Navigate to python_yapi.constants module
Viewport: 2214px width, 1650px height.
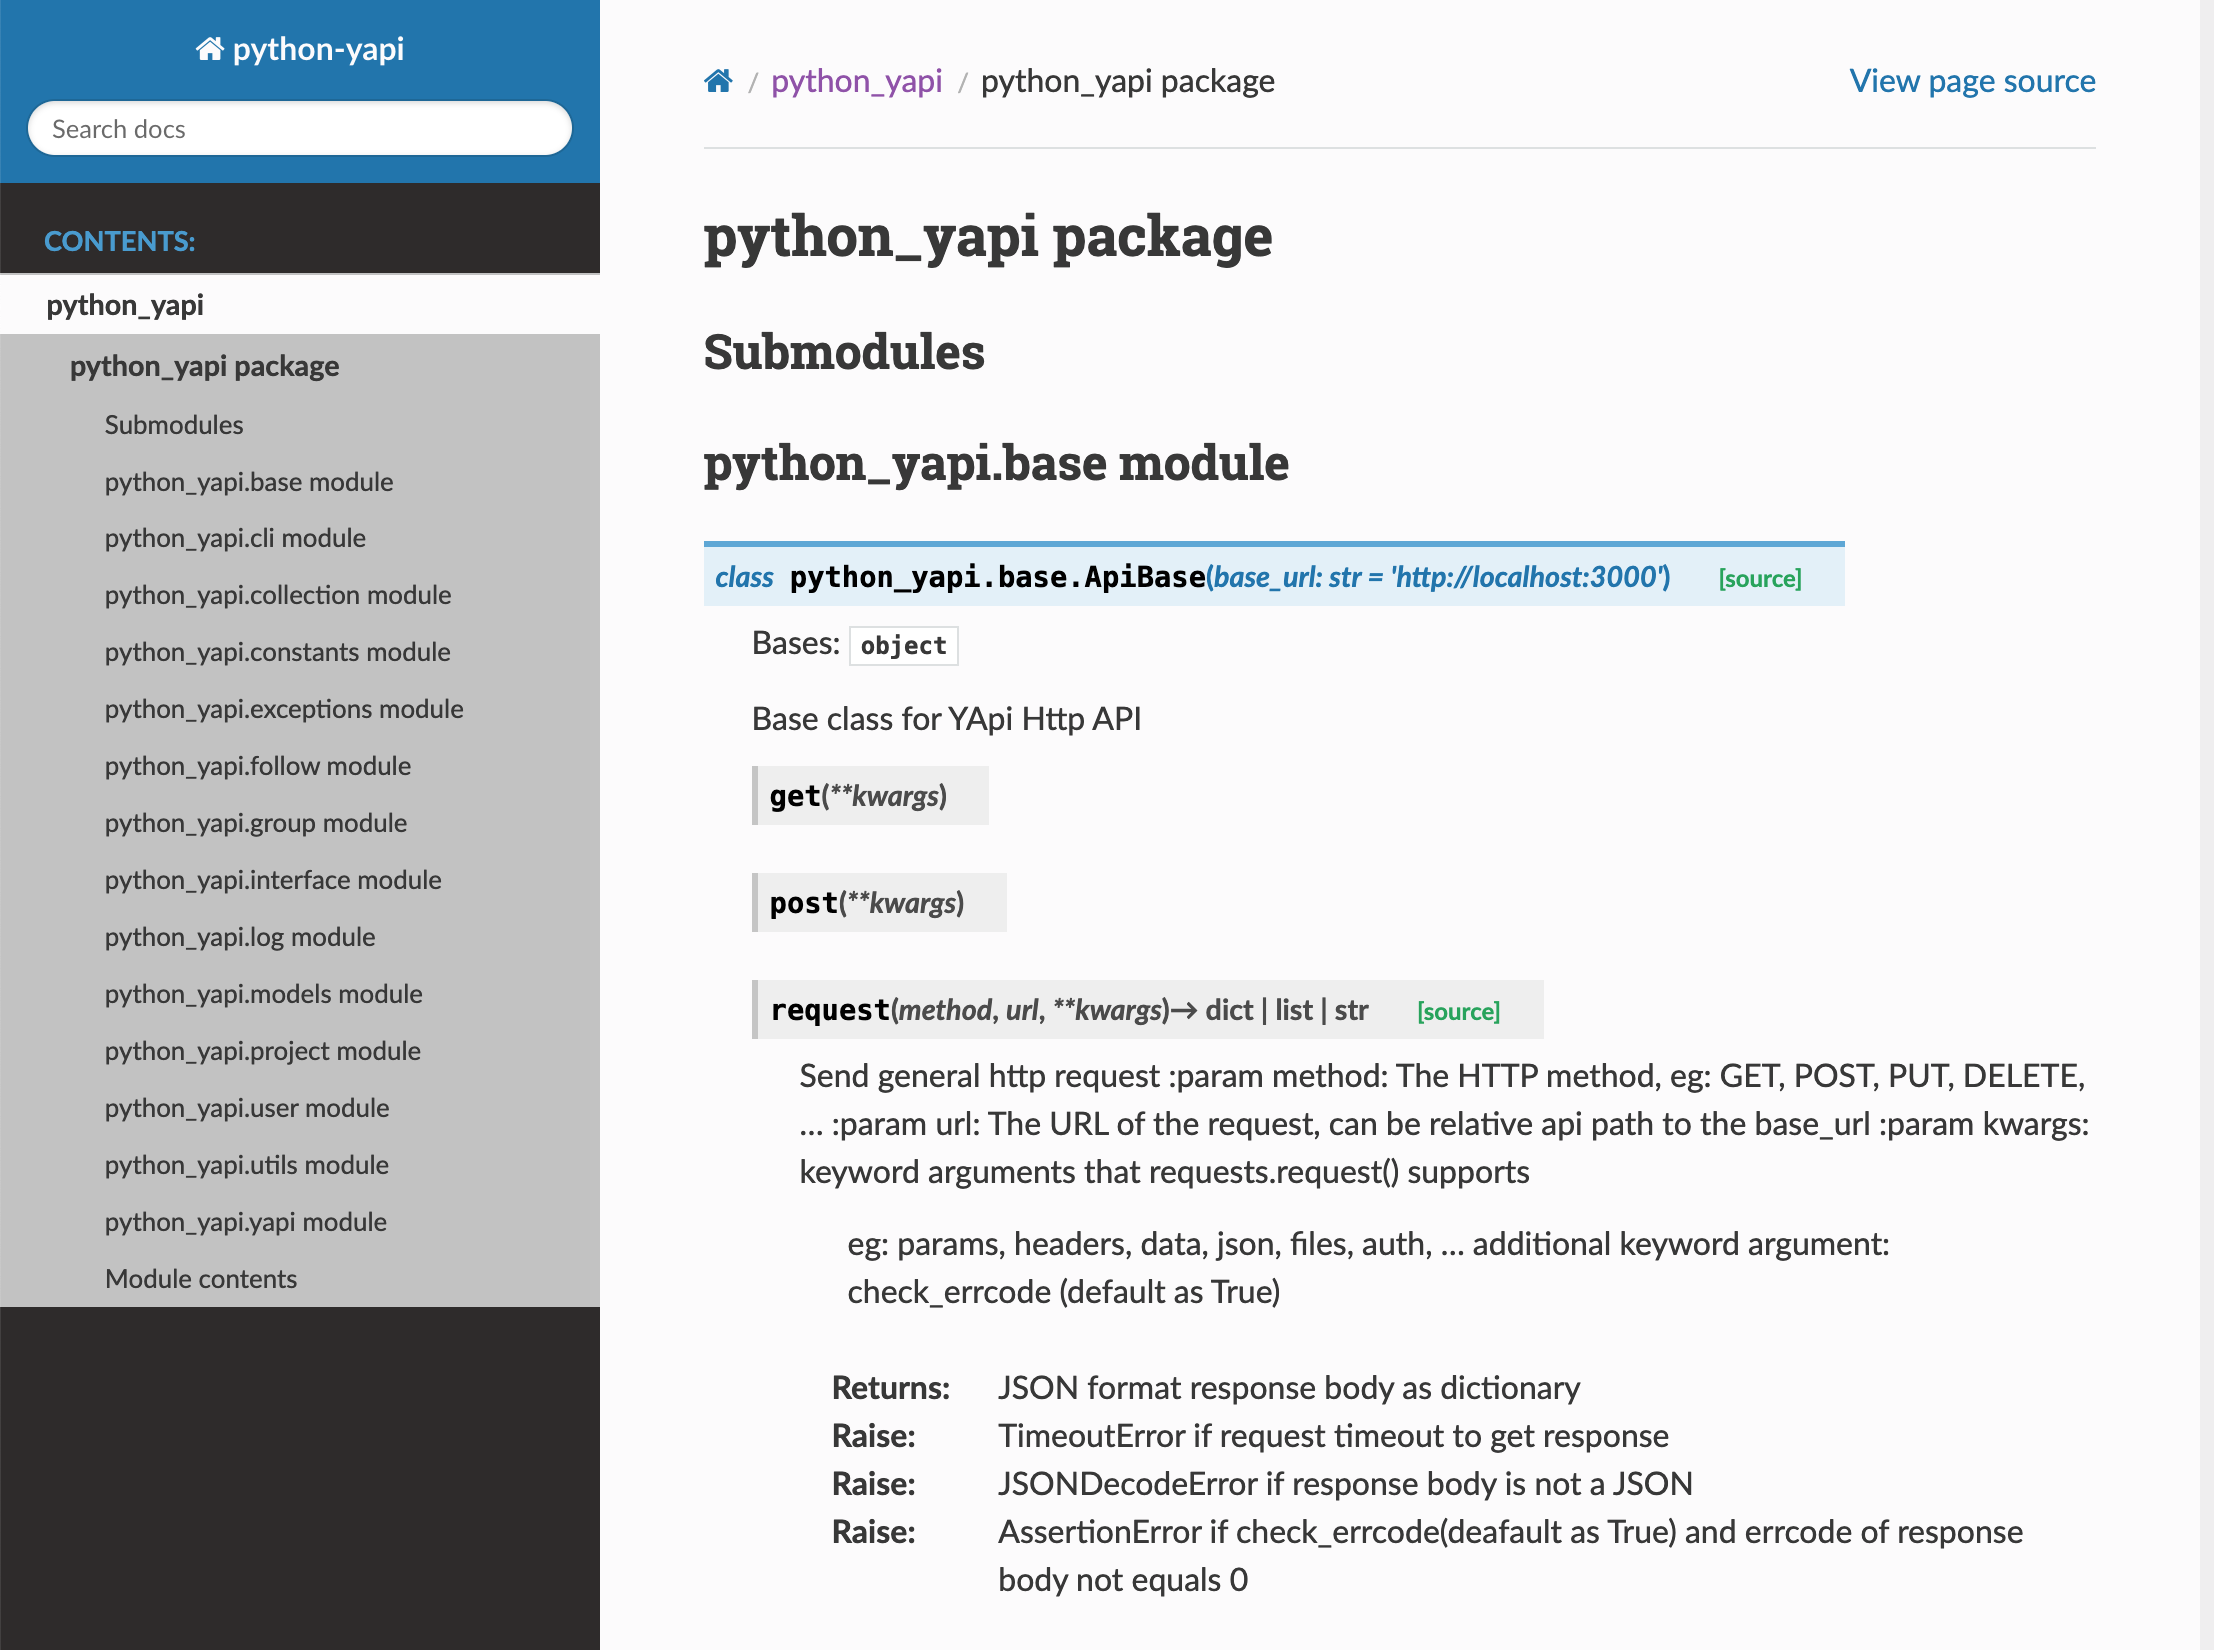(x=277, y=652)
